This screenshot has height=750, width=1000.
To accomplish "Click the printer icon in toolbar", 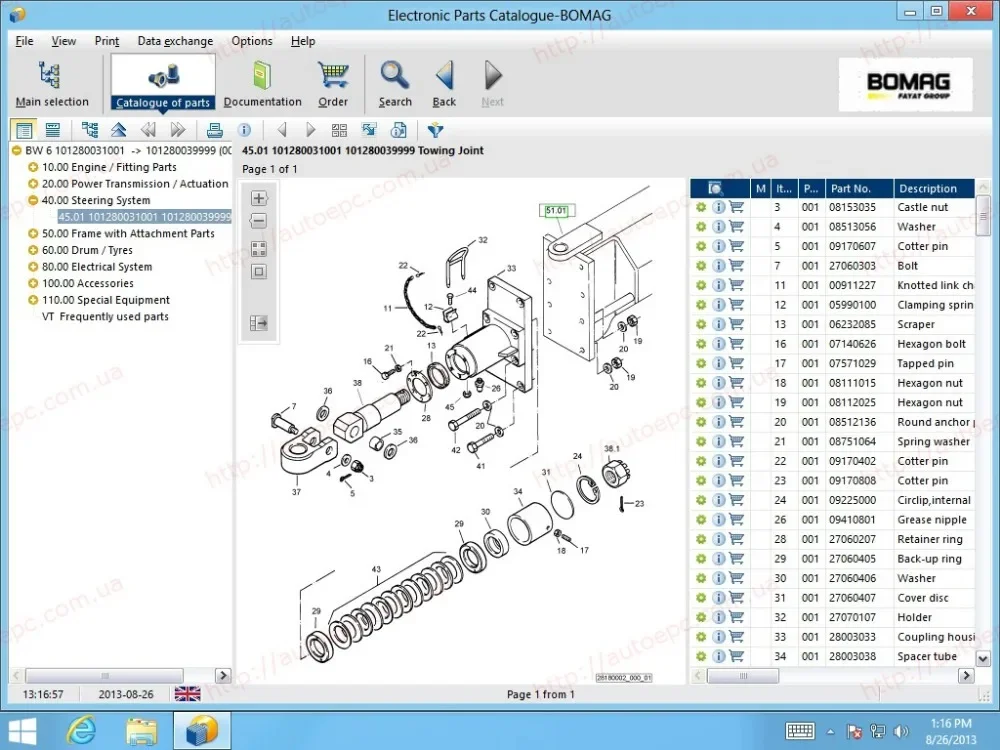I will [214, 130].
